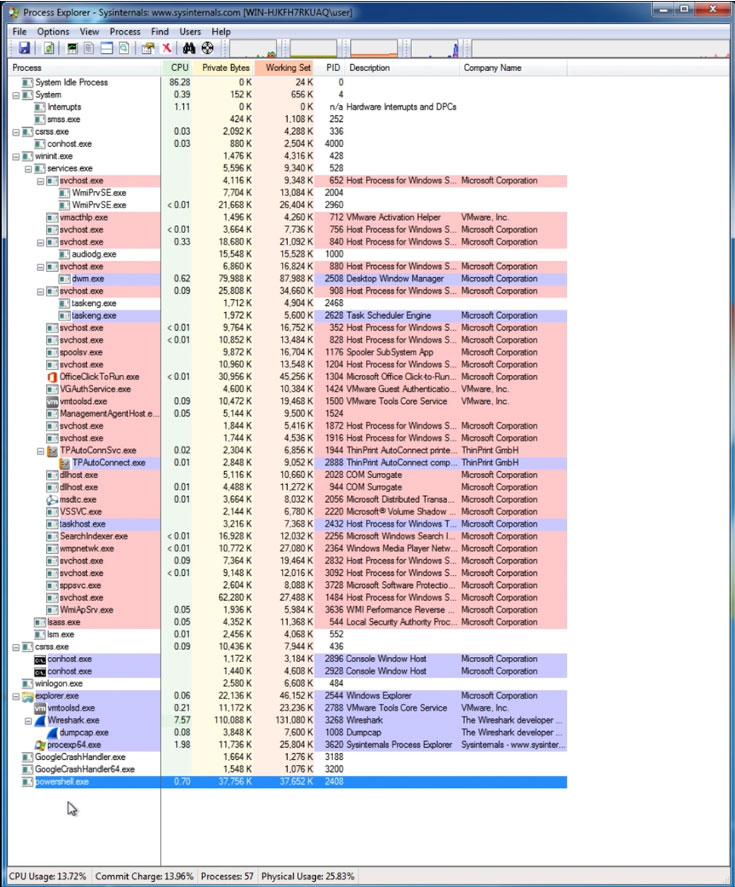Collapse the services.exe tree node
The width and height of the screenshot is (735, 887).
coord(28,169)
